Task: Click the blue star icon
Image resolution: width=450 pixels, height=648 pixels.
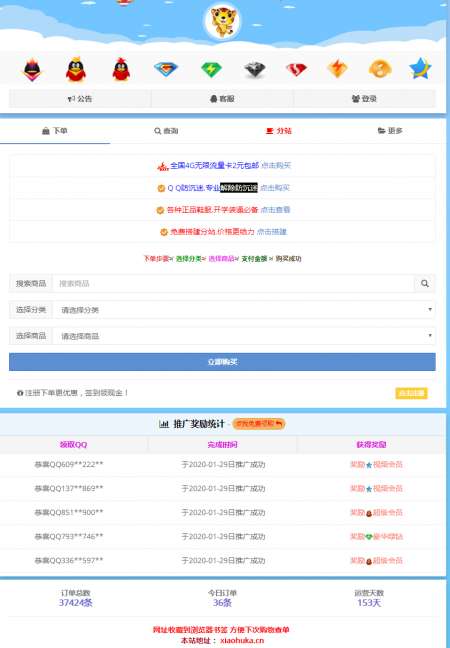Action: pos(420,69)
